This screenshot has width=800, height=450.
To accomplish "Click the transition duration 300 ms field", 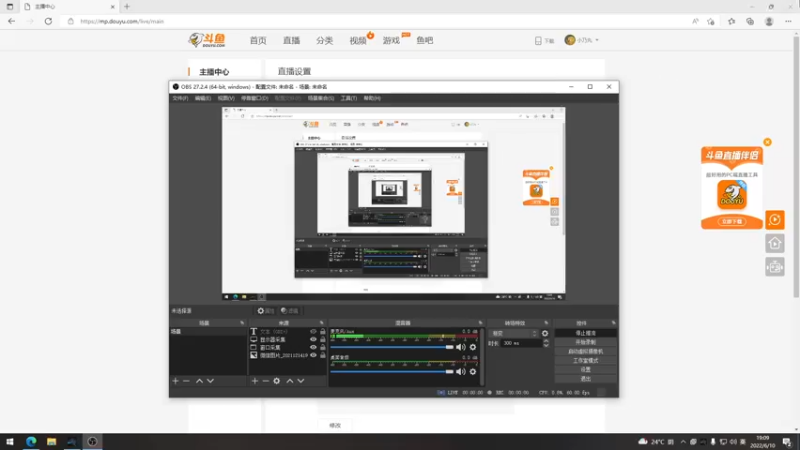I will coord(520,343).
